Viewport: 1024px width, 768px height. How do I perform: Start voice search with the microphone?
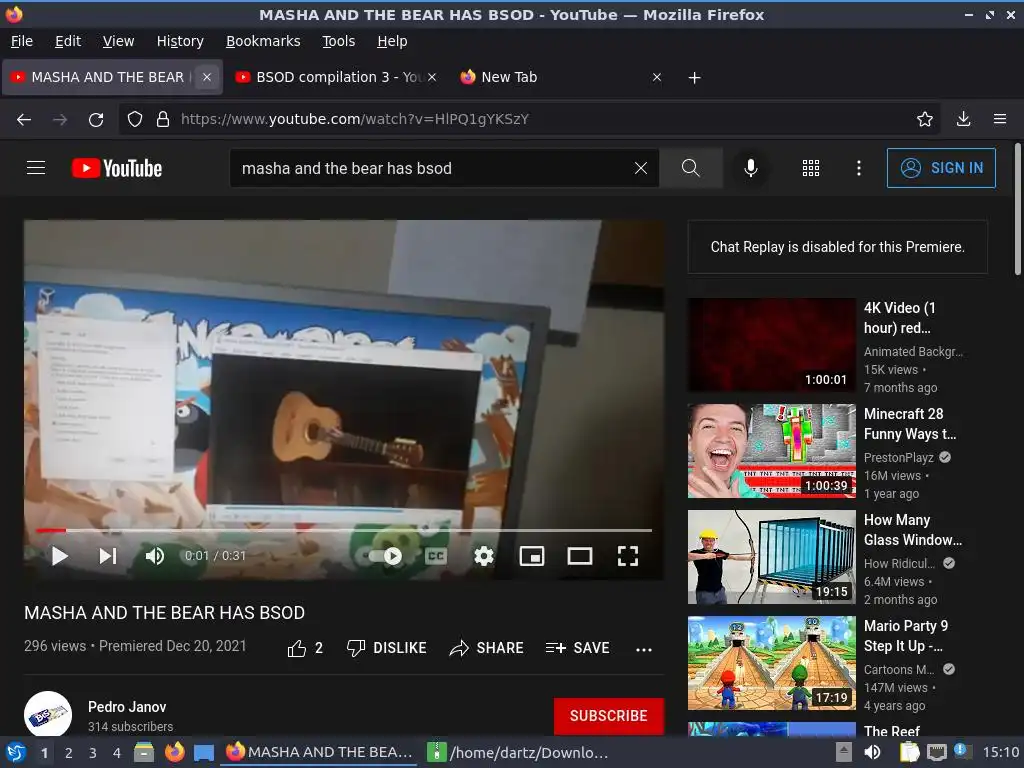(x=751, y=168)
